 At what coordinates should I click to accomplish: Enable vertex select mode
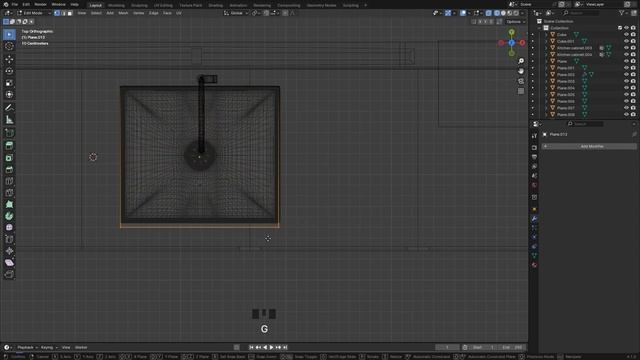pyautogui.click(x=57, y=13)
